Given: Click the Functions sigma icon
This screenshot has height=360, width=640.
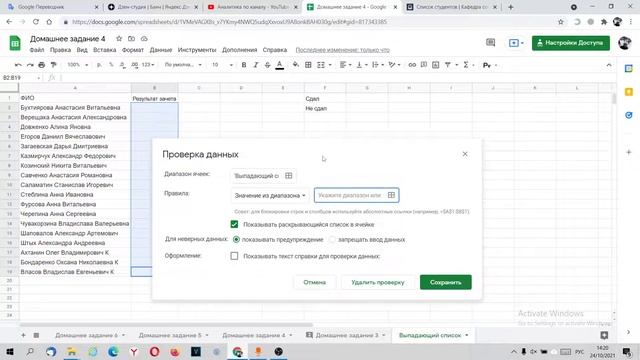Looking at the screenshot, I should click(x=466, y=65).
